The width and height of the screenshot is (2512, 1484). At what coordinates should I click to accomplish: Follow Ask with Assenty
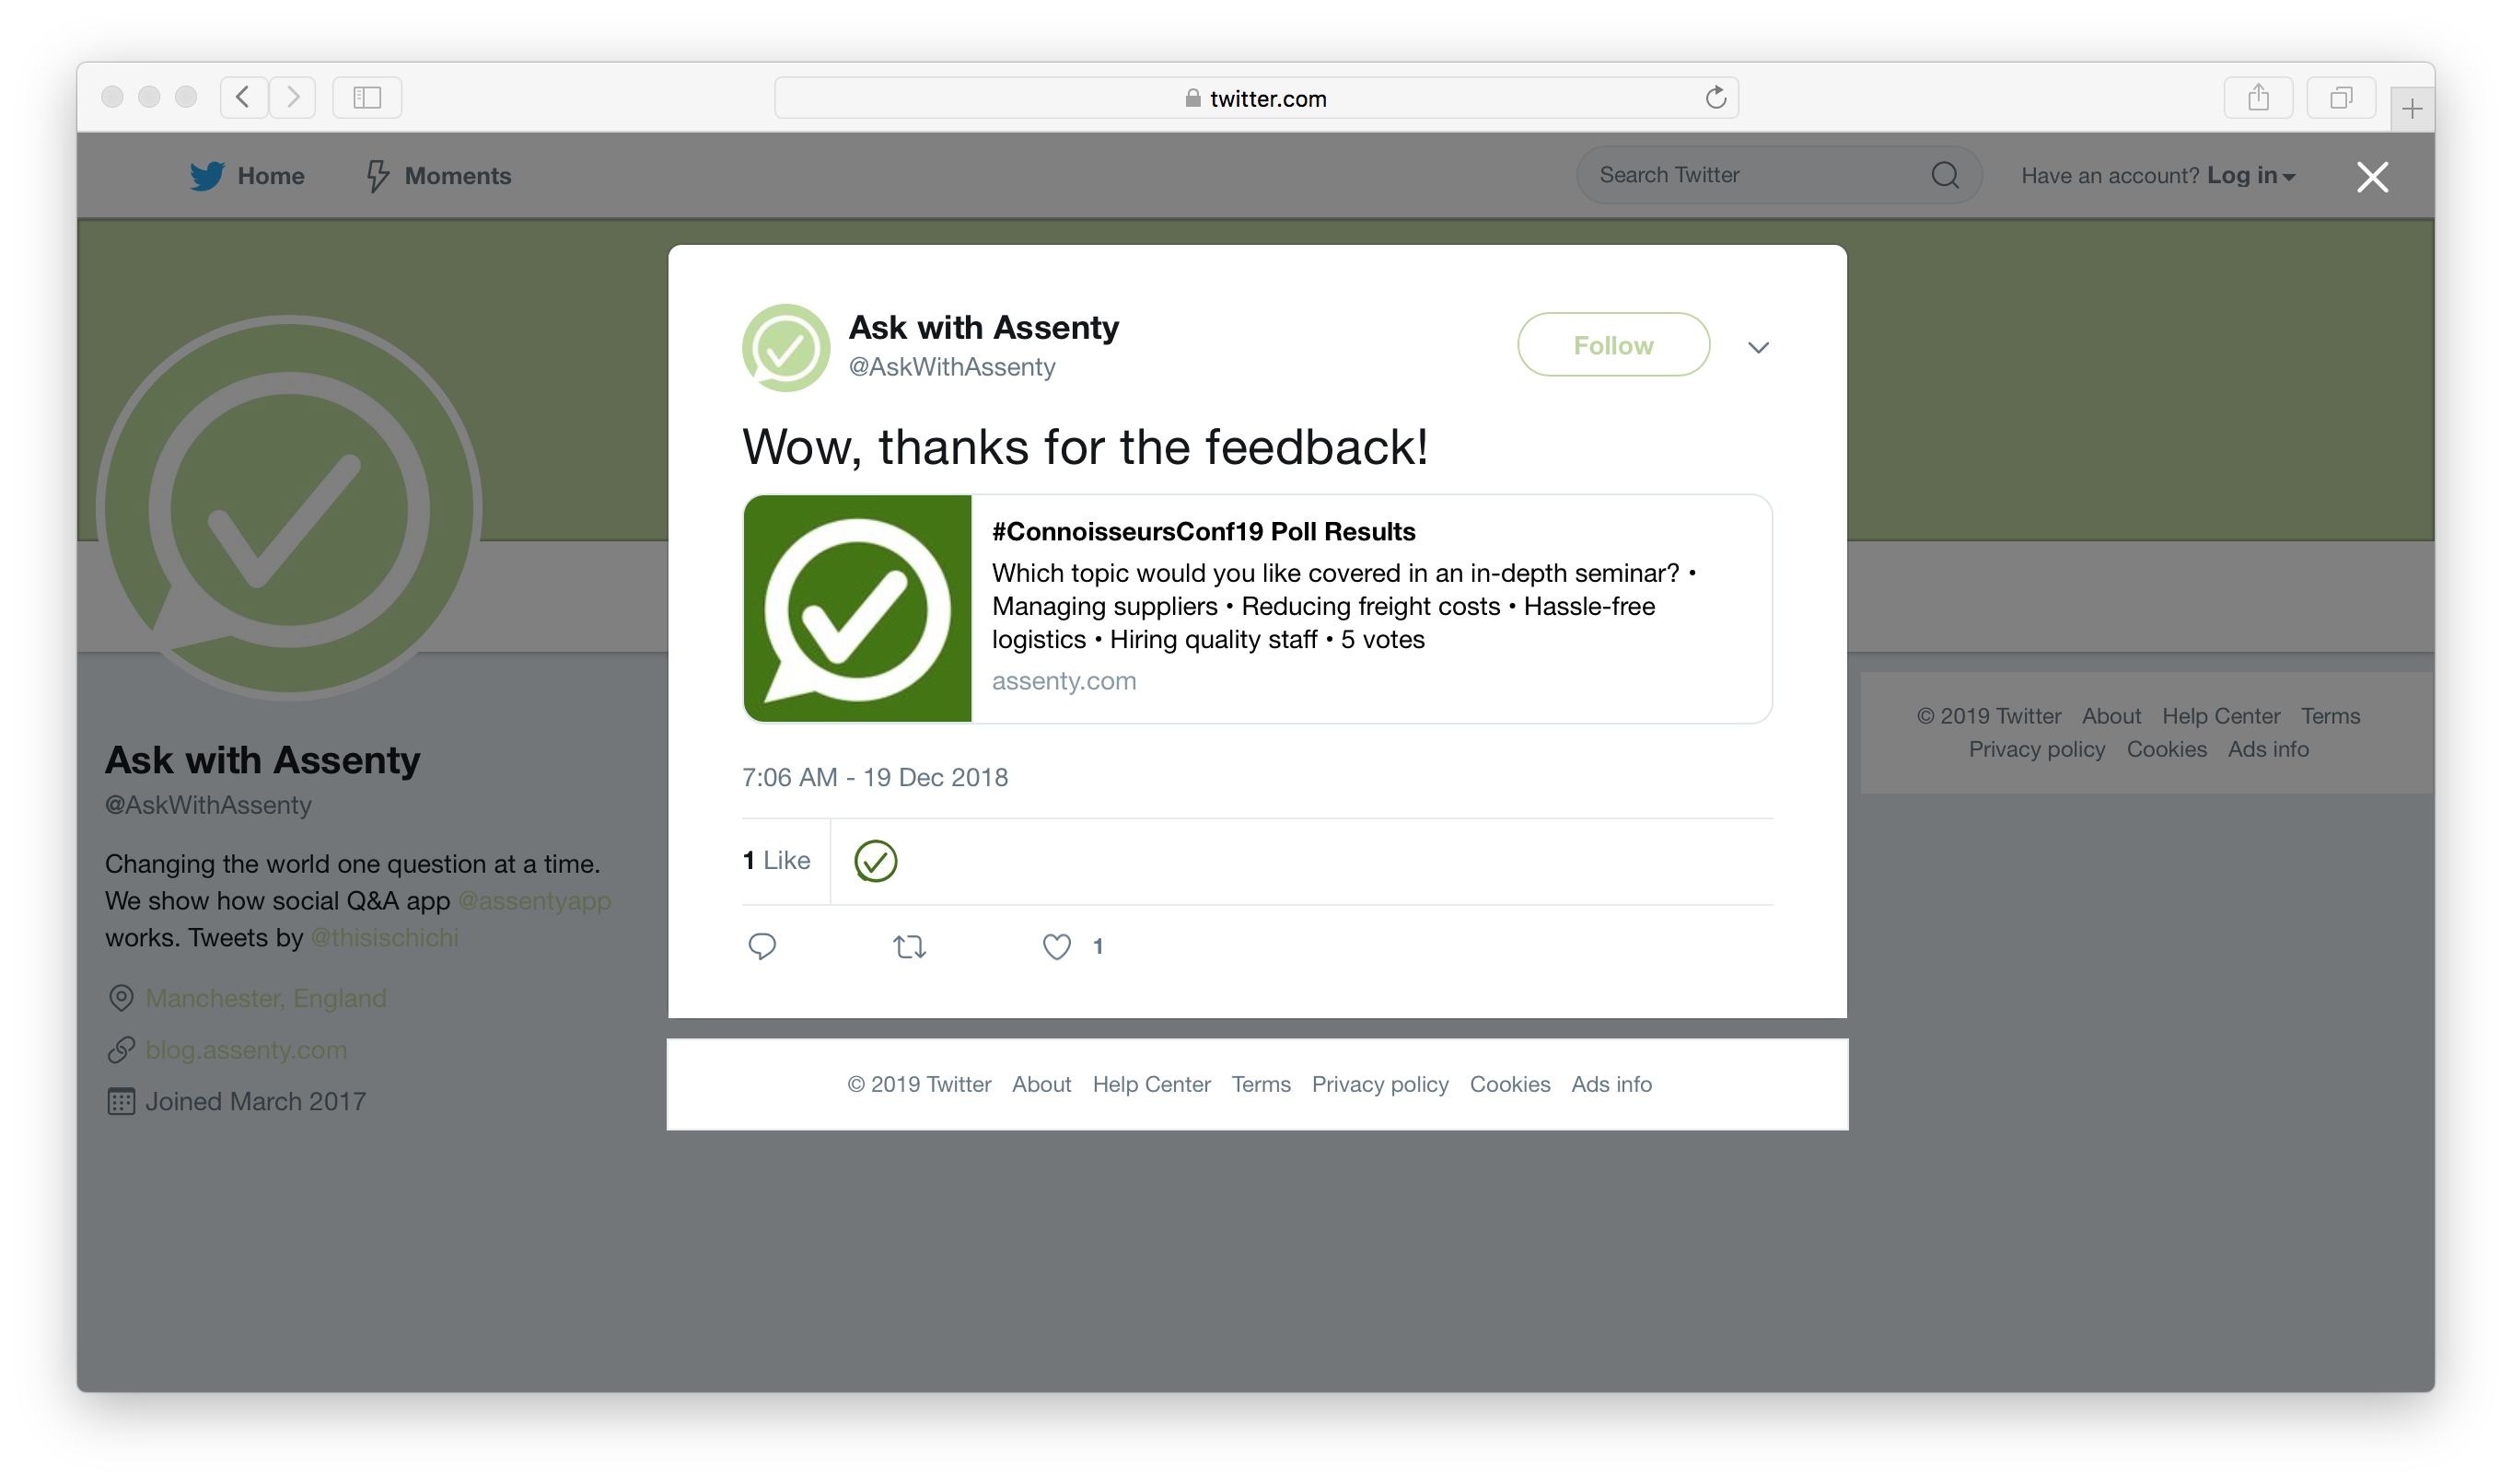(x=1613, y=345)
